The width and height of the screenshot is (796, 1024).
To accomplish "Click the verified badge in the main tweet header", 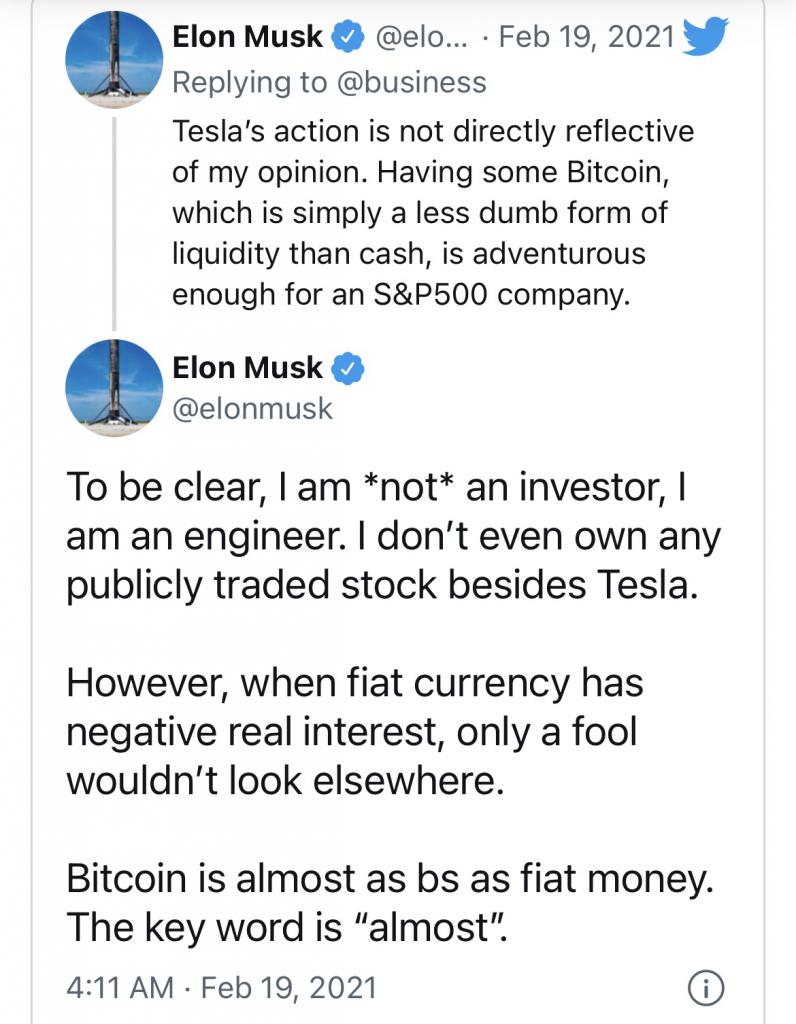I will (x=348, y=368).
